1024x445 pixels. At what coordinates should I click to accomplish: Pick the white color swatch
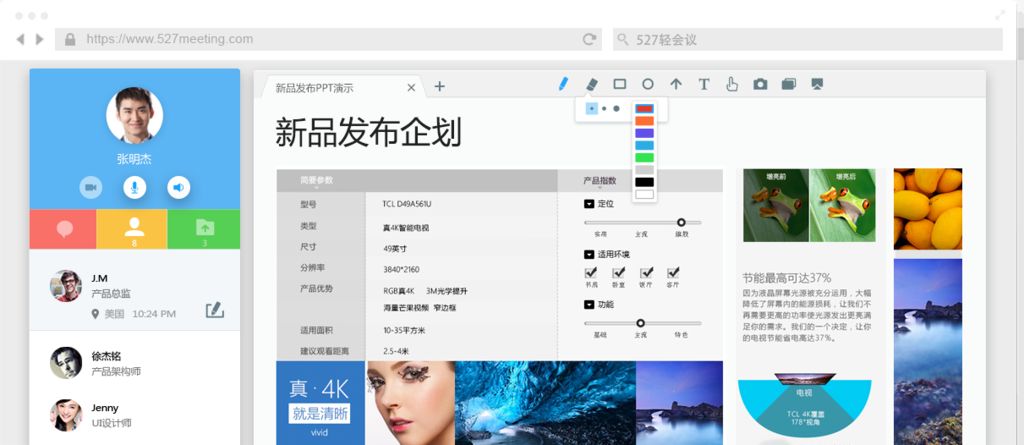coord(645,194)
